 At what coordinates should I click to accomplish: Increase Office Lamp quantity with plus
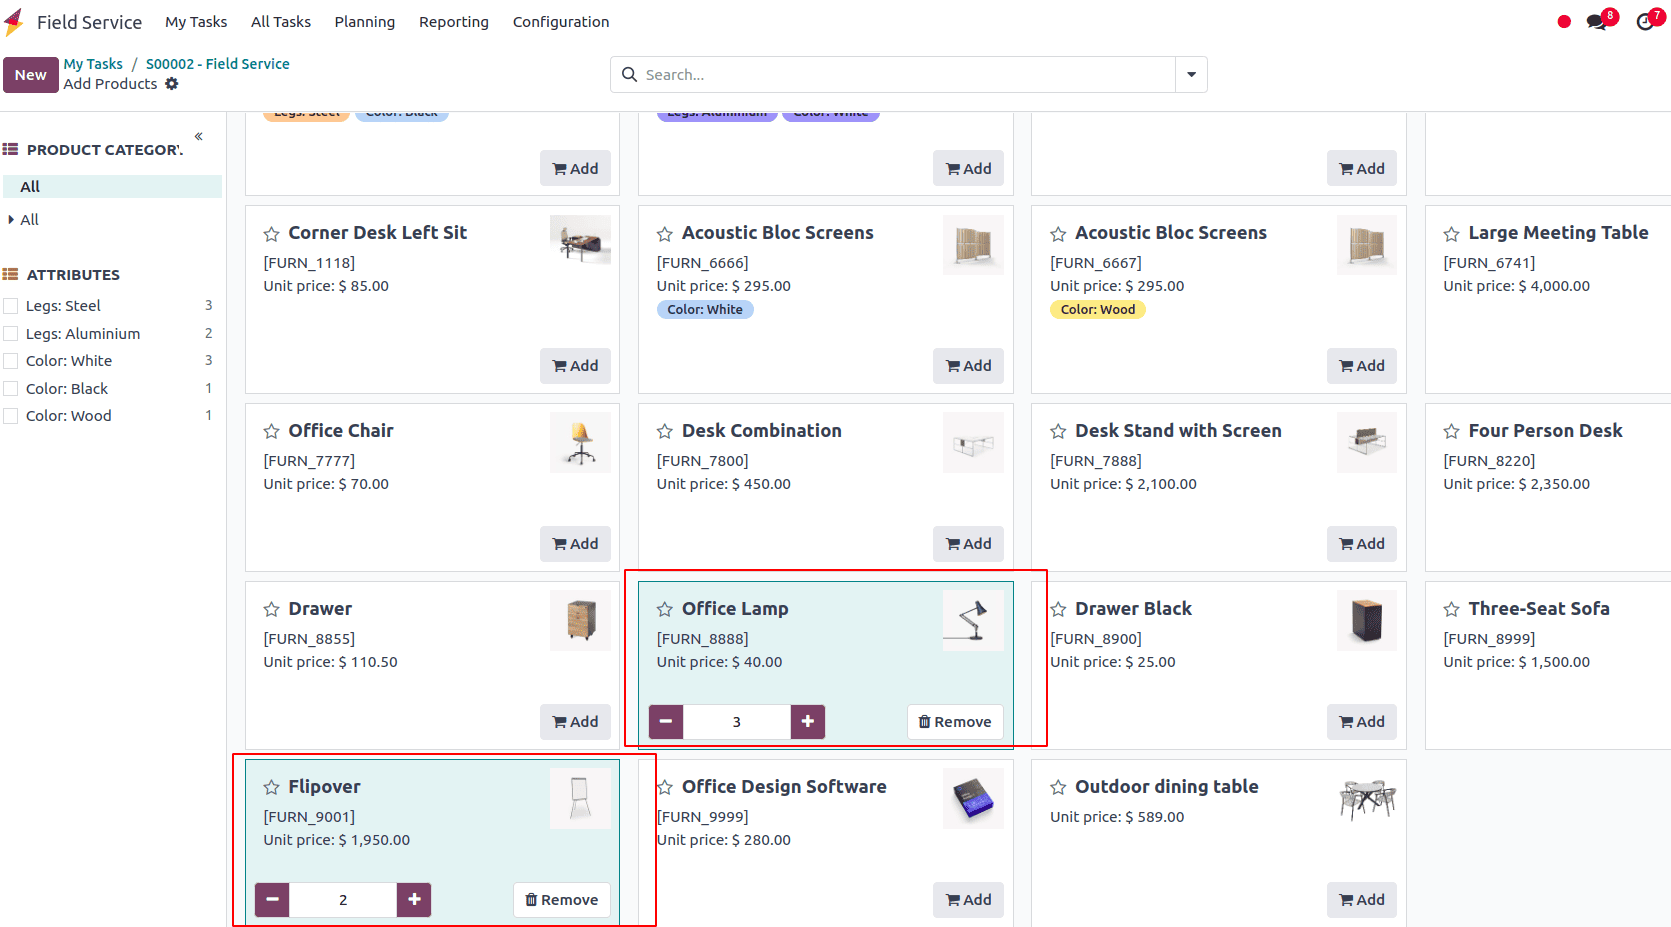pyautogui.click(x=808, y=721)
